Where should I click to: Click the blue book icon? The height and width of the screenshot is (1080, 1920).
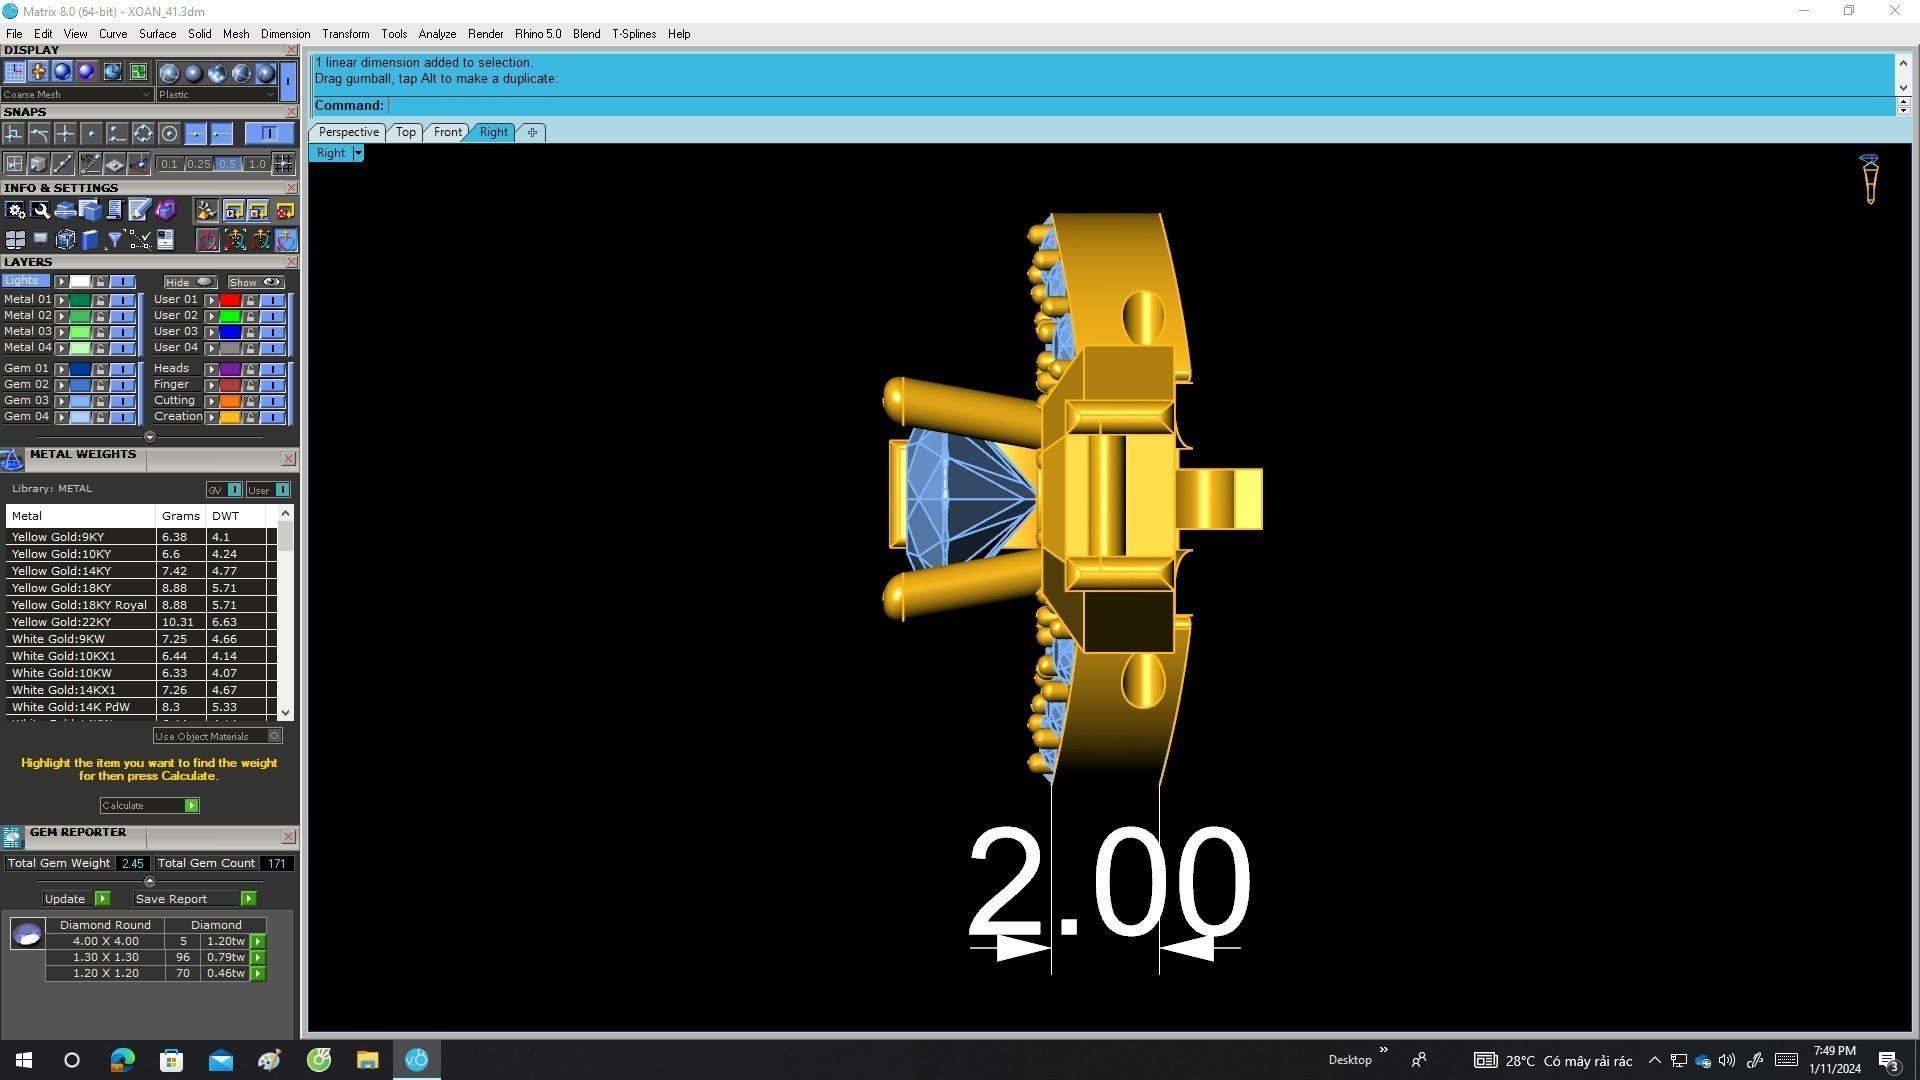point(90,240)
